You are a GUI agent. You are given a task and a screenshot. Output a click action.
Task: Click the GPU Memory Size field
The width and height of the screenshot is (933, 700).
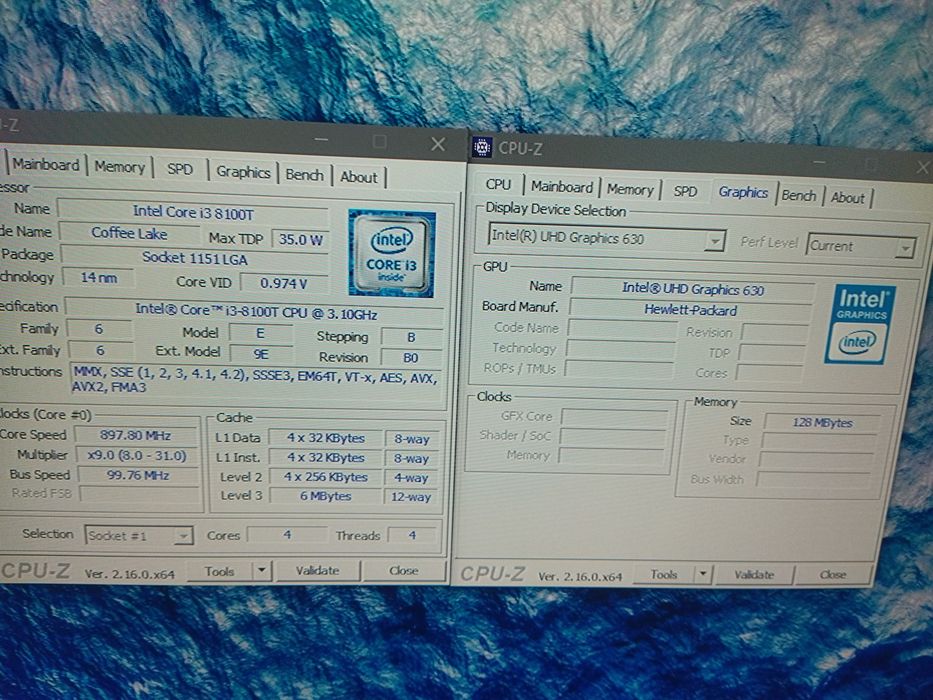pyautogui.click(x=820, y=423)
